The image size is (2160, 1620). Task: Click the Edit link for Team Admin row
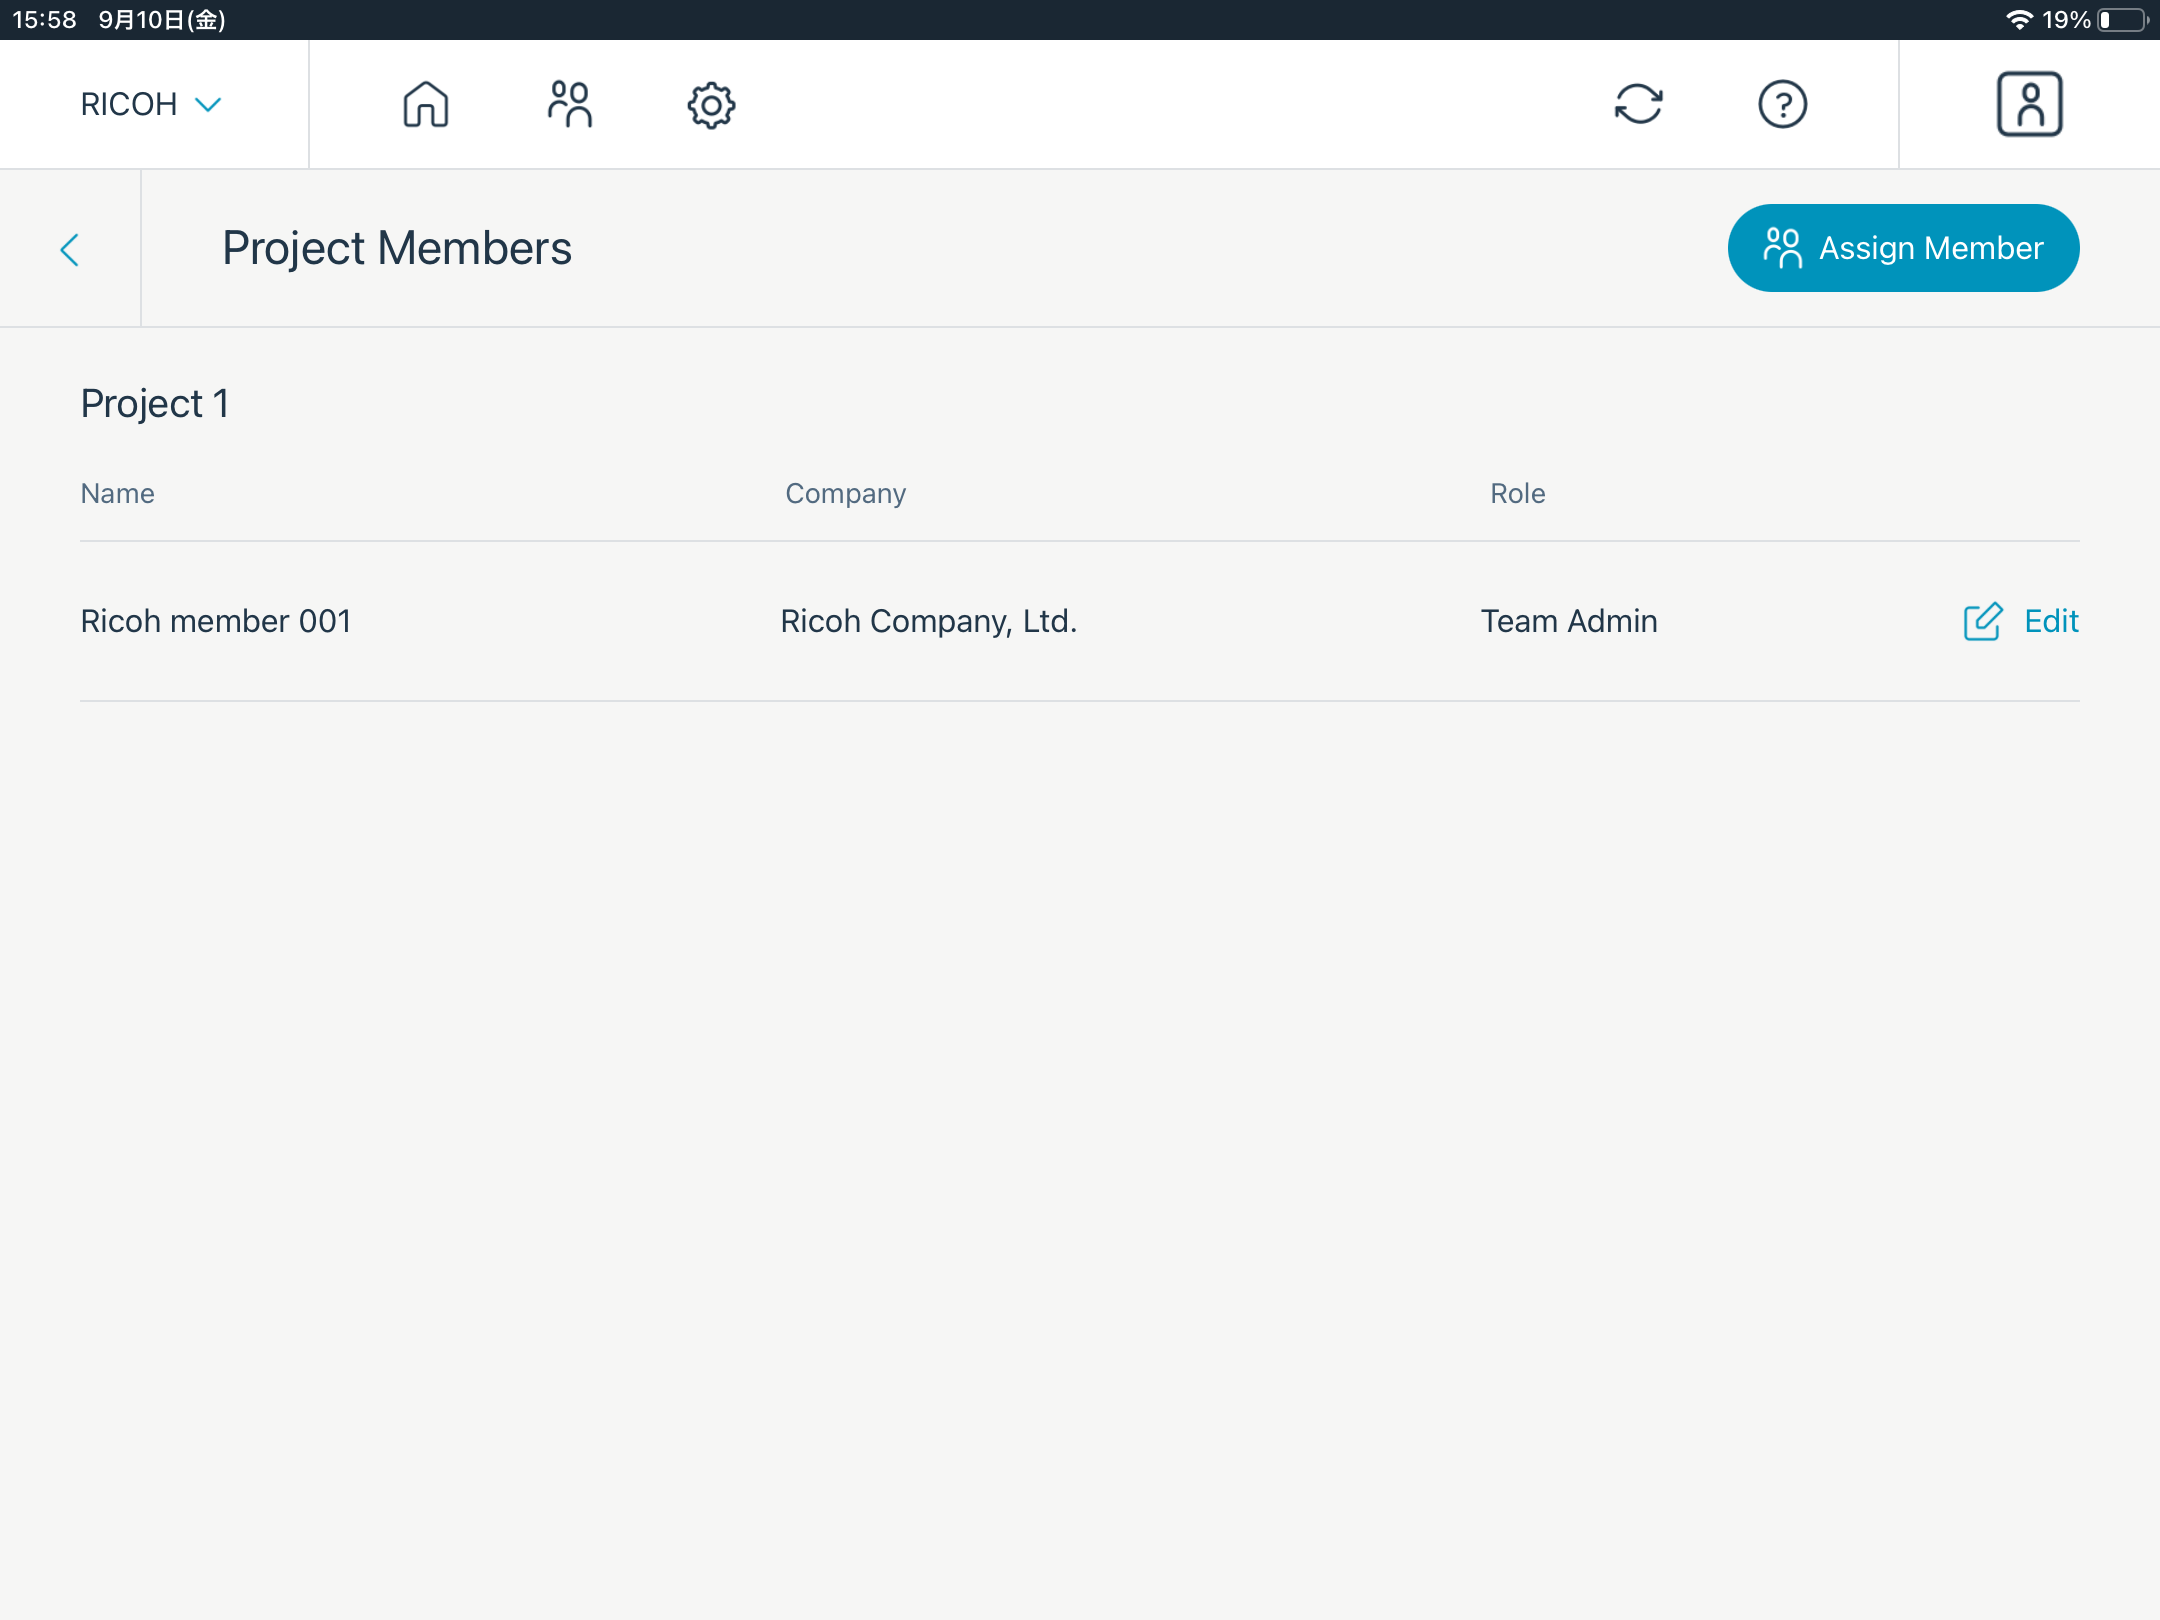2050,621
